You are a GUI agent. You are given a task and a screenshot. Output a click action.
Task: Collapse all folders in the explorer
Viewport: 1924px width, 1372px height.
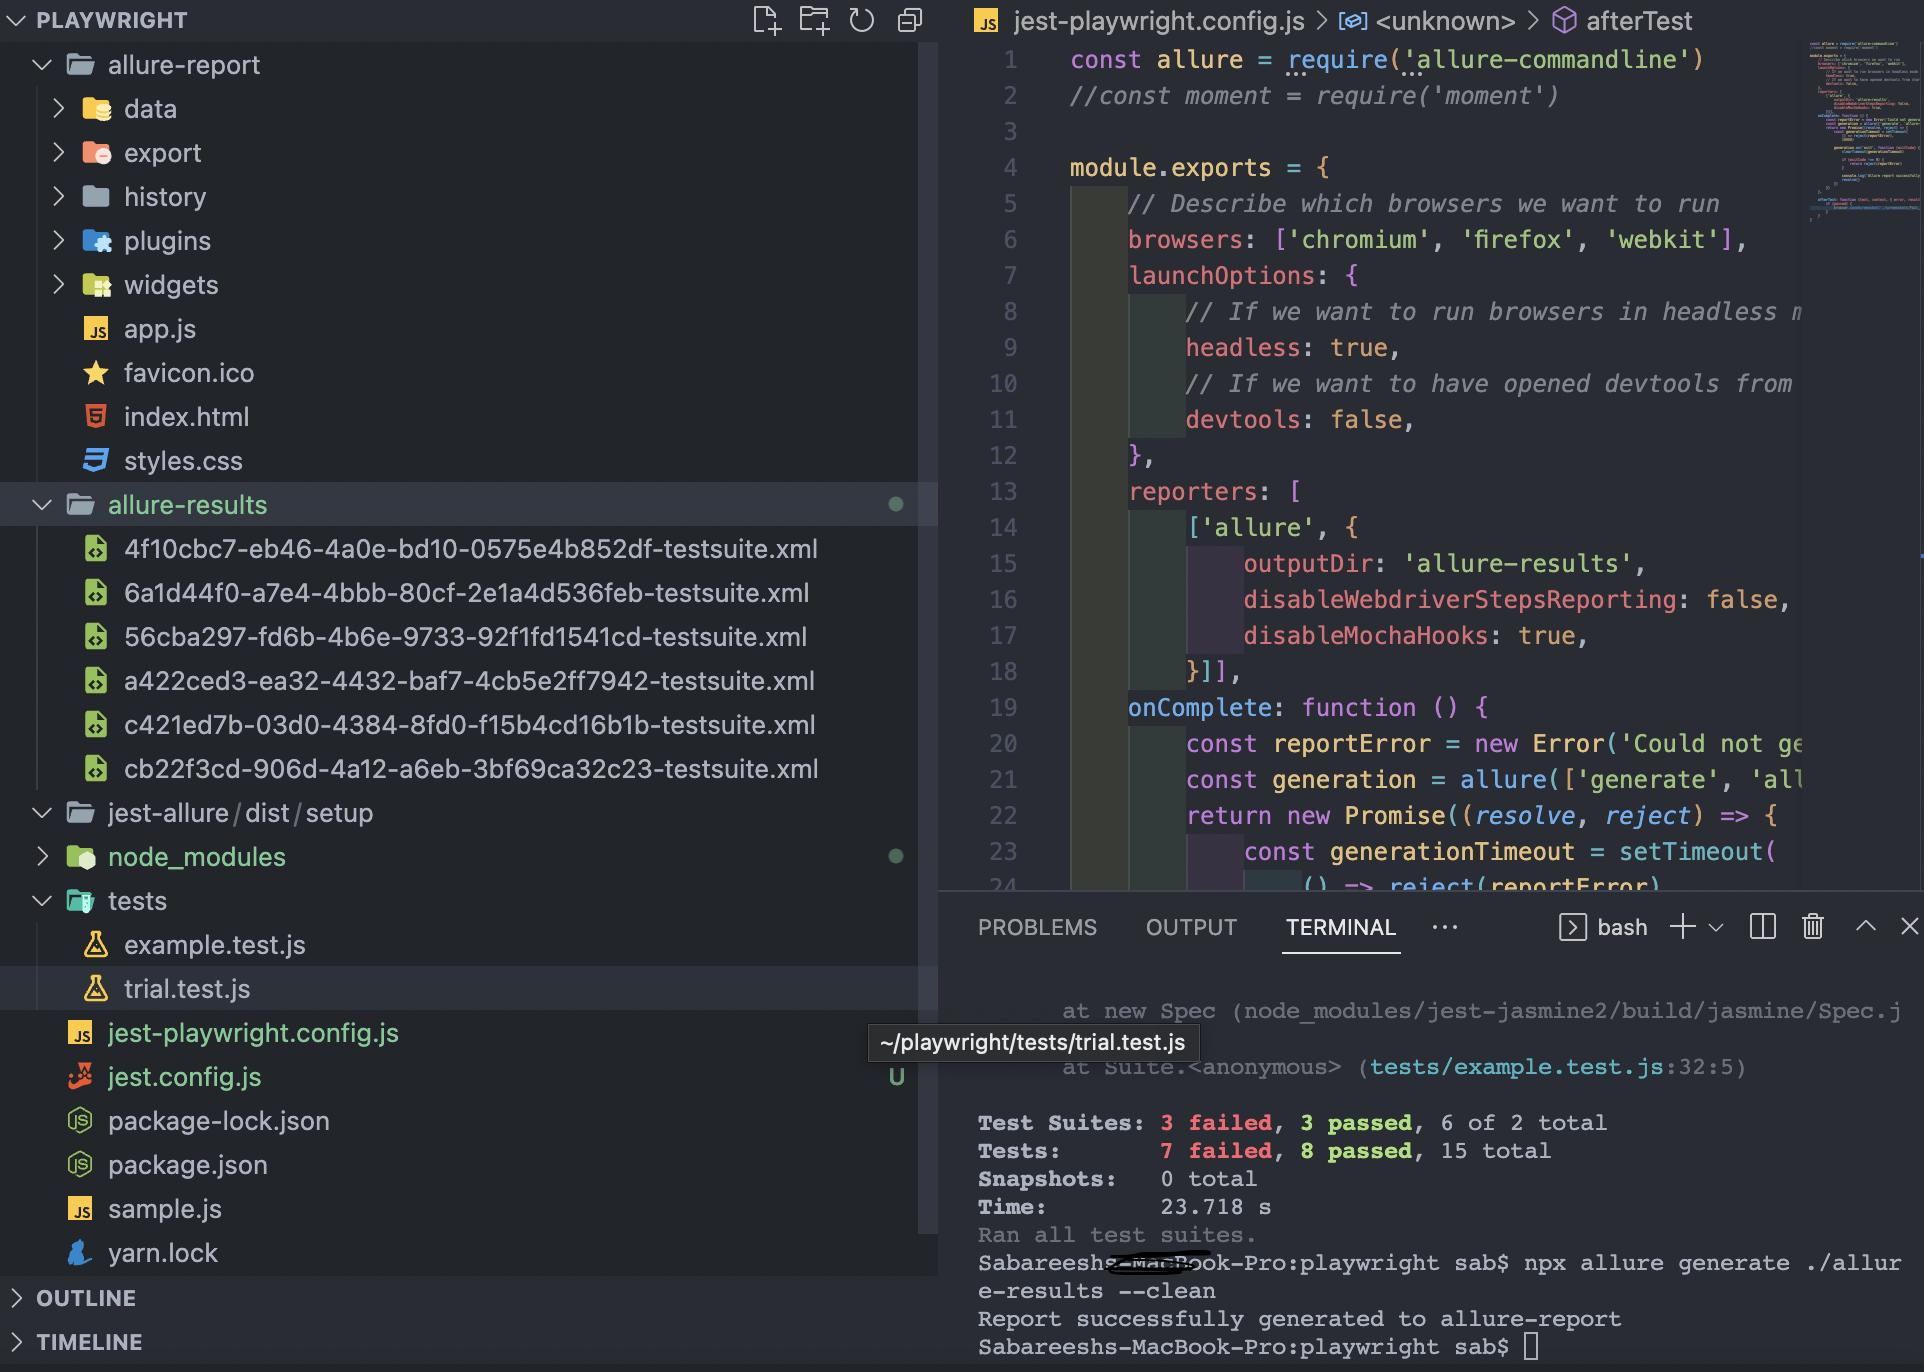click(x=910, y=20)
